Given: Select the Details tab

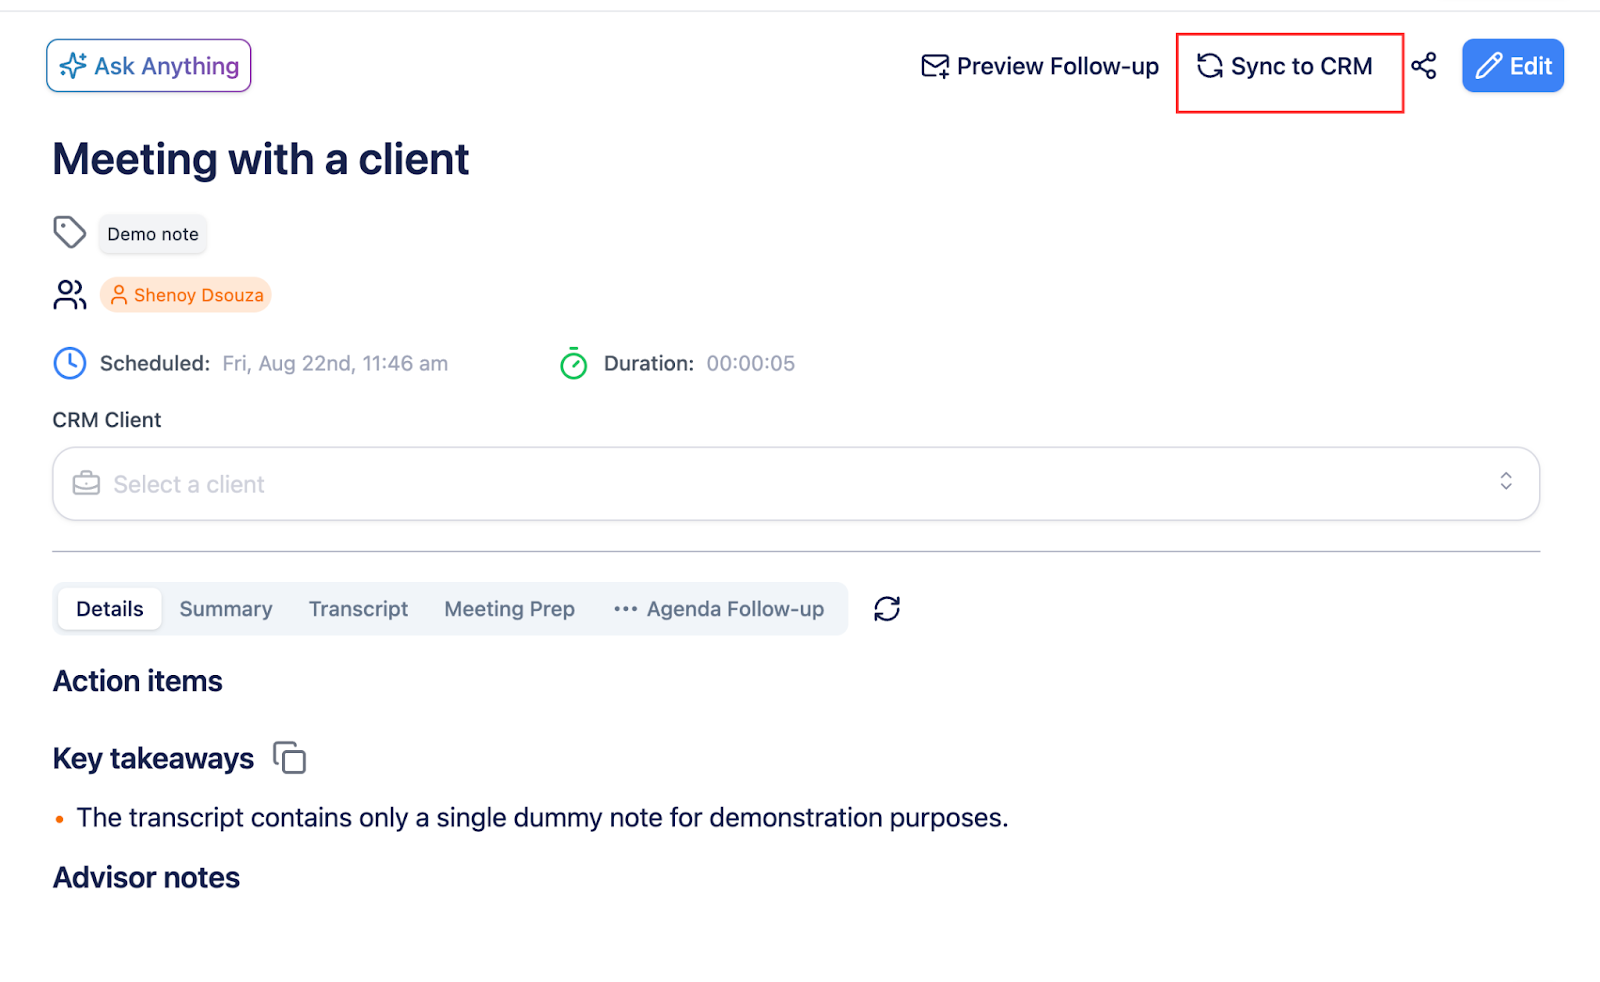Looking at the screenshot, I should click(x=110, y=609).
